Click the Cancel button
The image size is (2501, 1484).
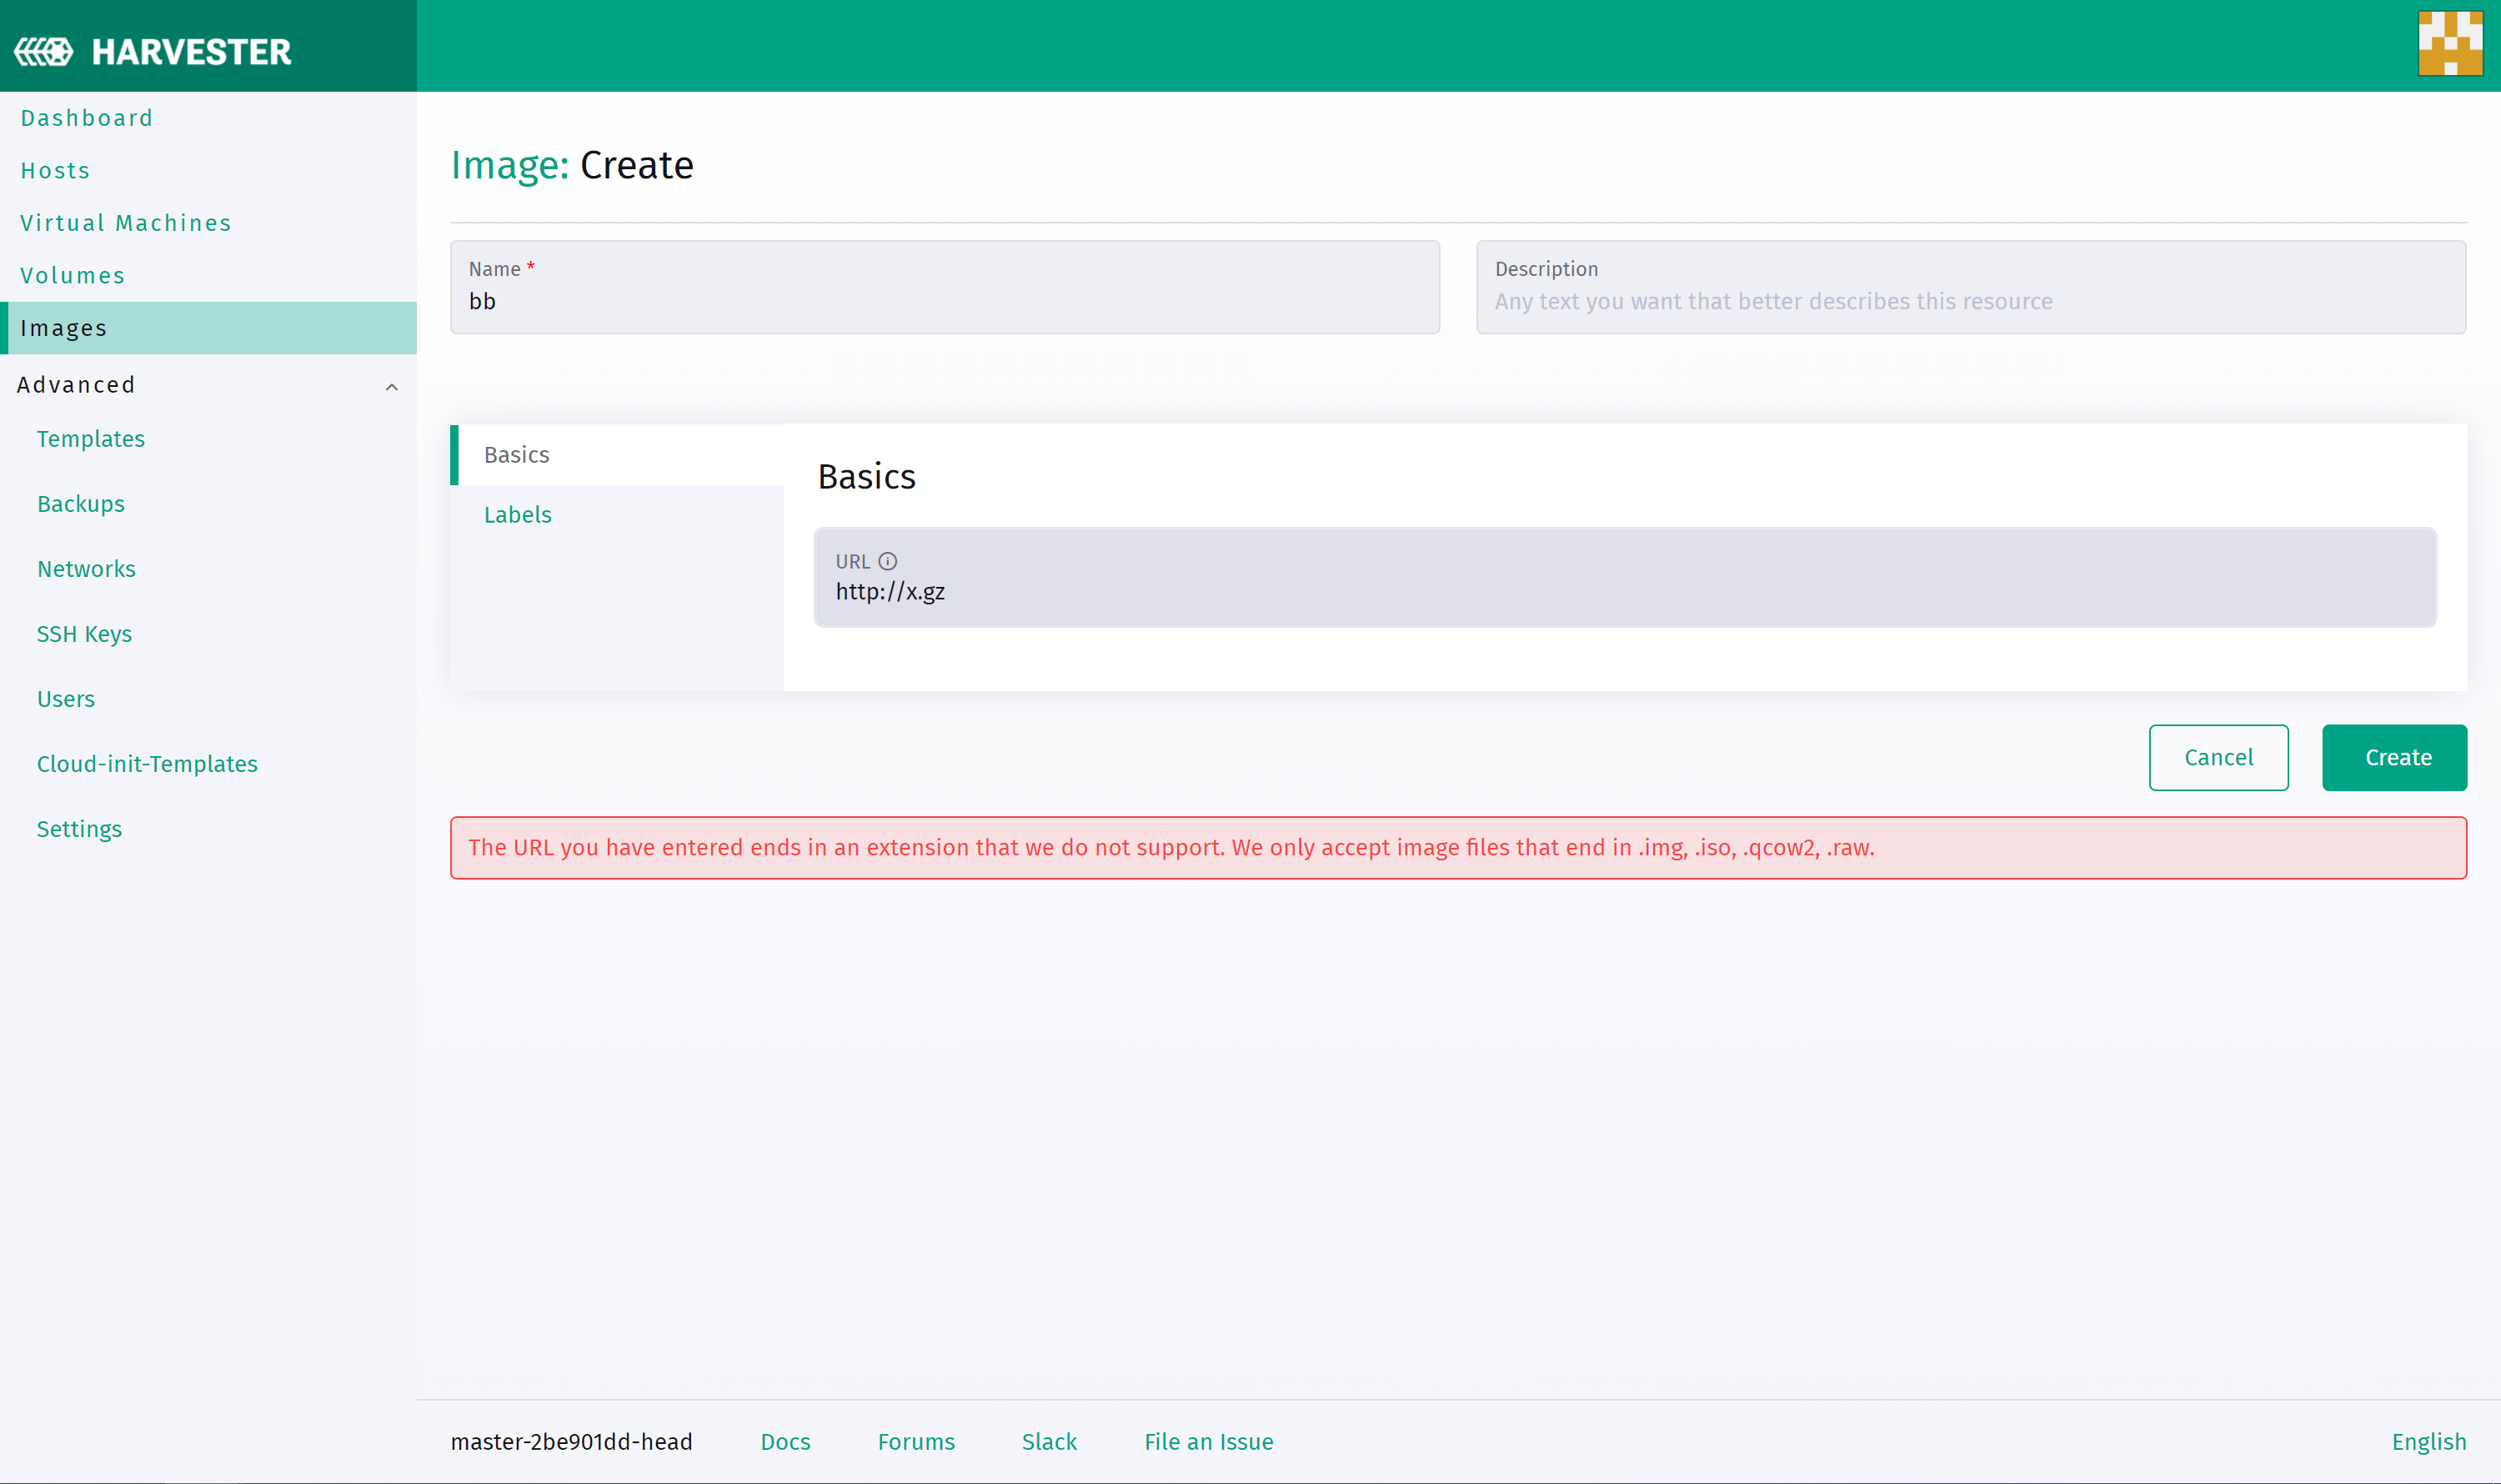(x=2218, y=757)
